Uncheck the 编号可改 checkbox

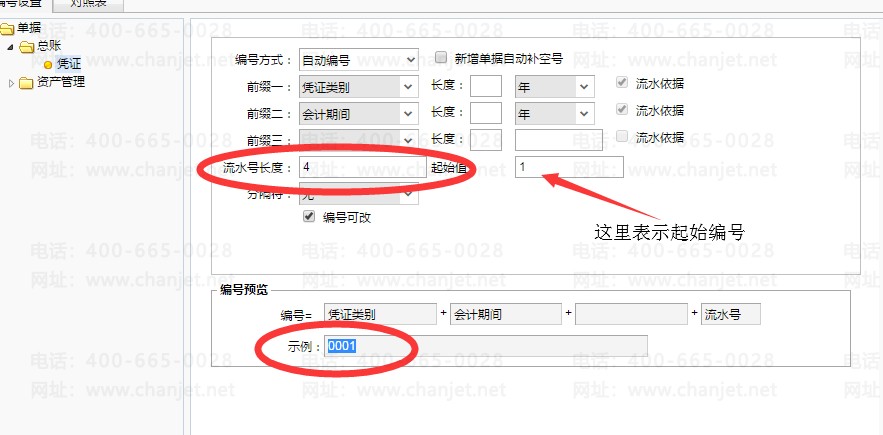(x=308, y=216)
